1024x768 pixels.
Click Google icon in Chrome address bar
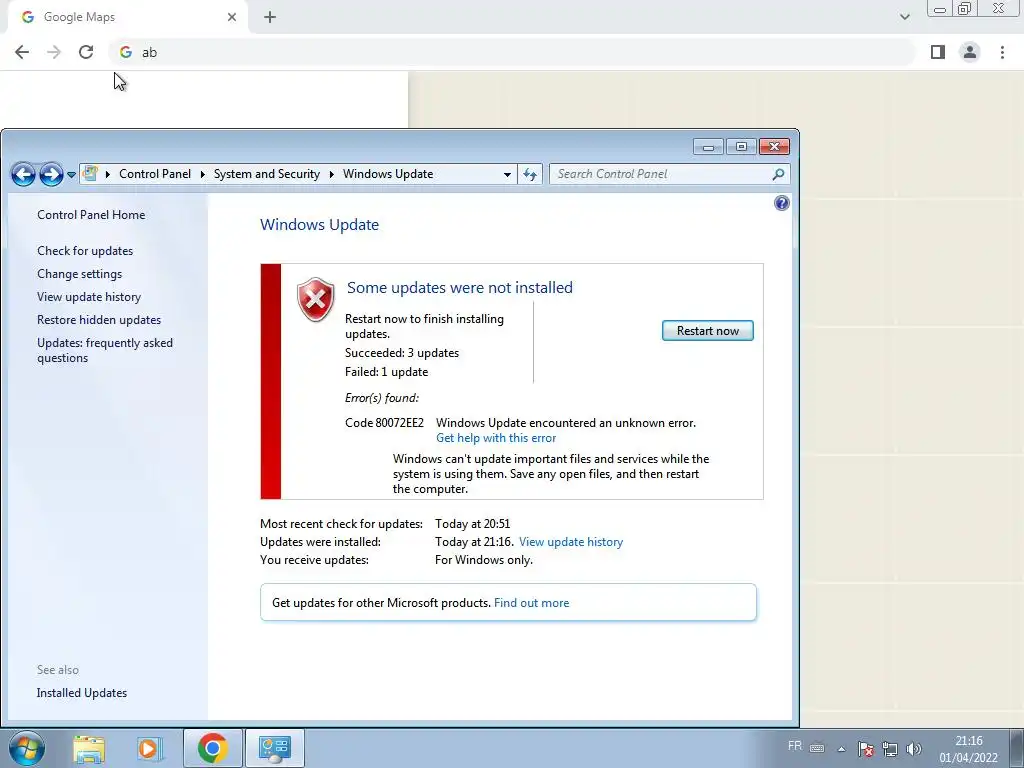125,52
